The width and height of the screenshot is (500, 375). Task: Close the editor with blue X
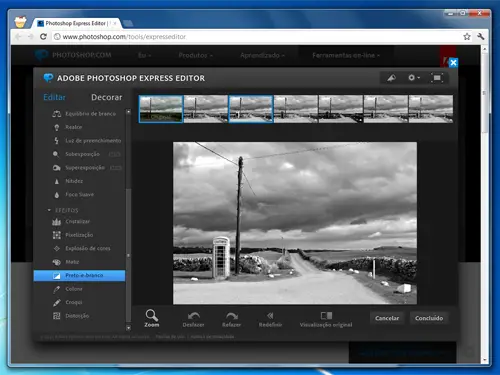(x=453, y=63)
